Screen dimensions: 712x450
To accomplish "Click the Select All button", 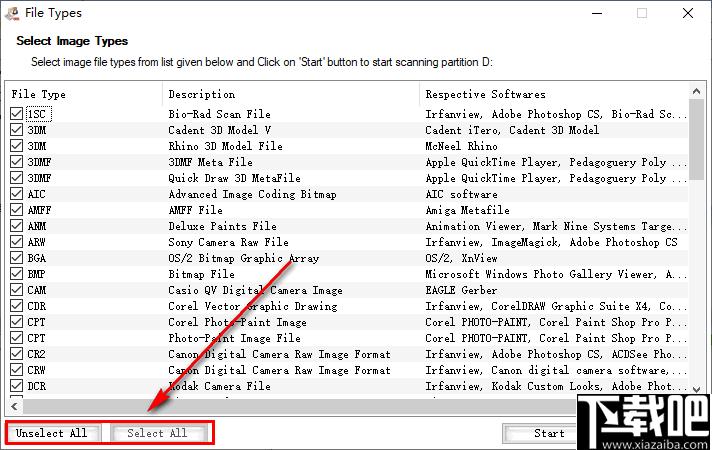I will (x=157, y=433).
